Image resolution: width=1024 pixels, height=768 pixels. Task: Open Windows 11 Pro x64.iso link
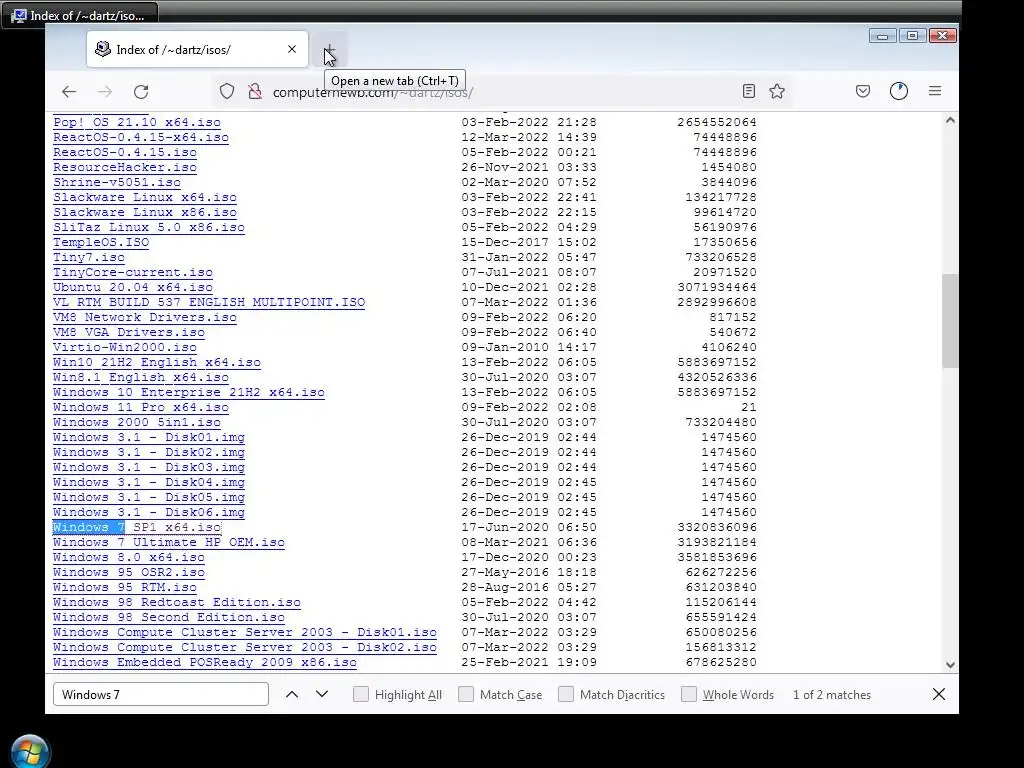click(x=141, y=408)
